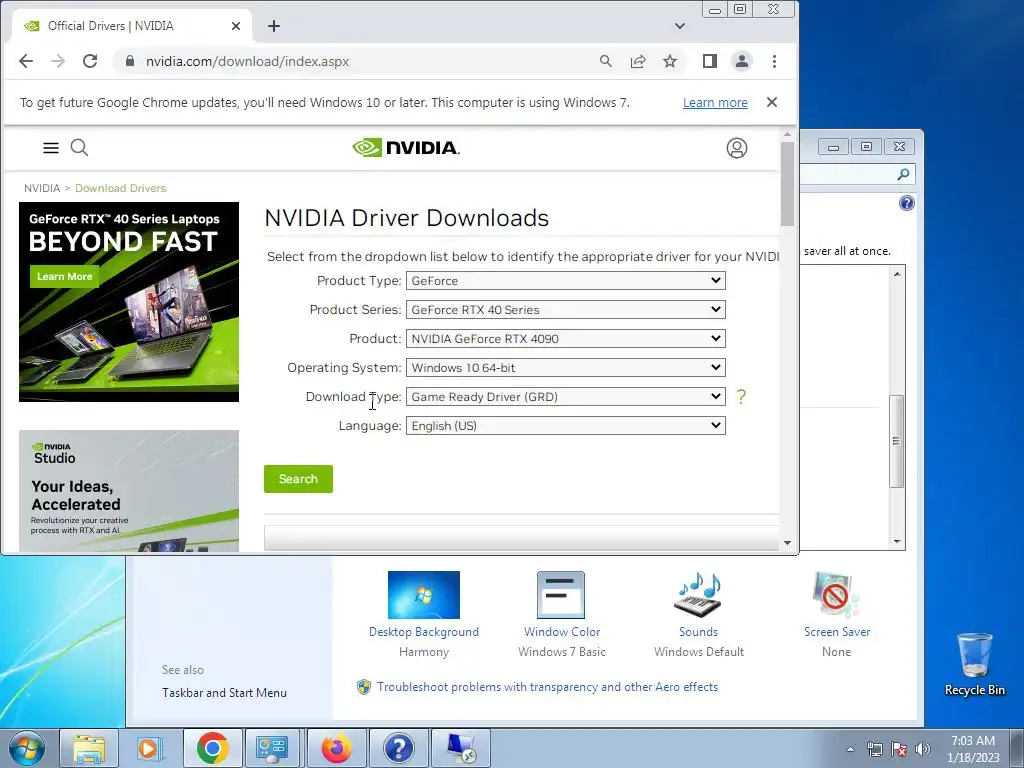Open the Chrome profile avatar

pos(742,61)
